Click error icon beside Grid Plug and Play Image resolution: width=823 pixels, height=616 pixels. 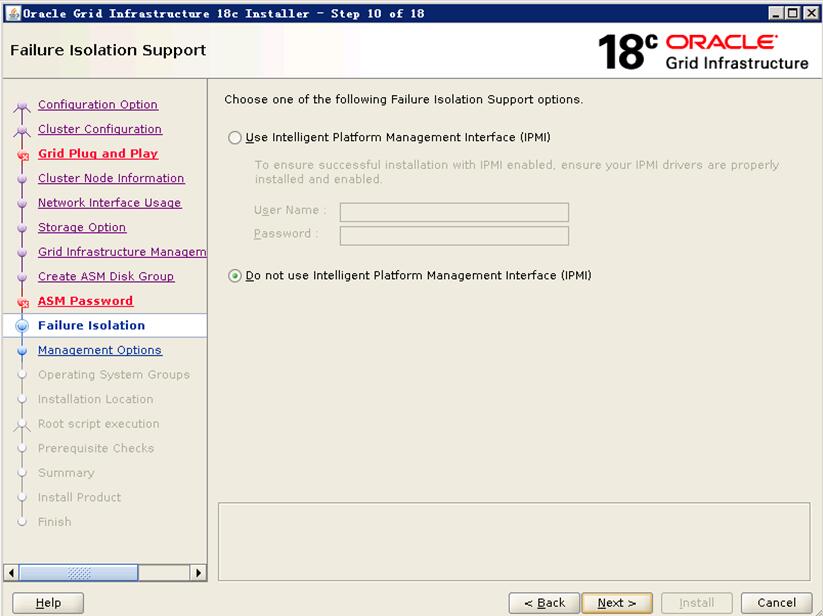pos(23,155)
